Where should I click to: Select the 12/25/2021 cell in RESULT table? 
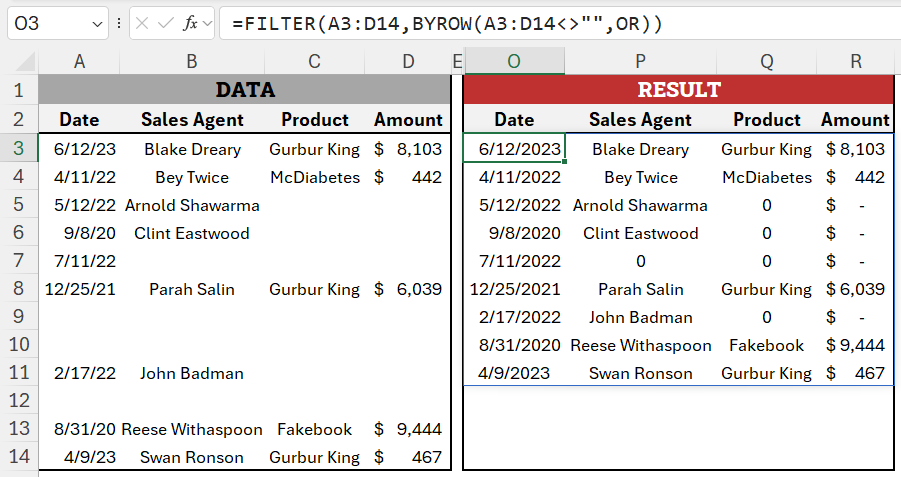[514, 289]
